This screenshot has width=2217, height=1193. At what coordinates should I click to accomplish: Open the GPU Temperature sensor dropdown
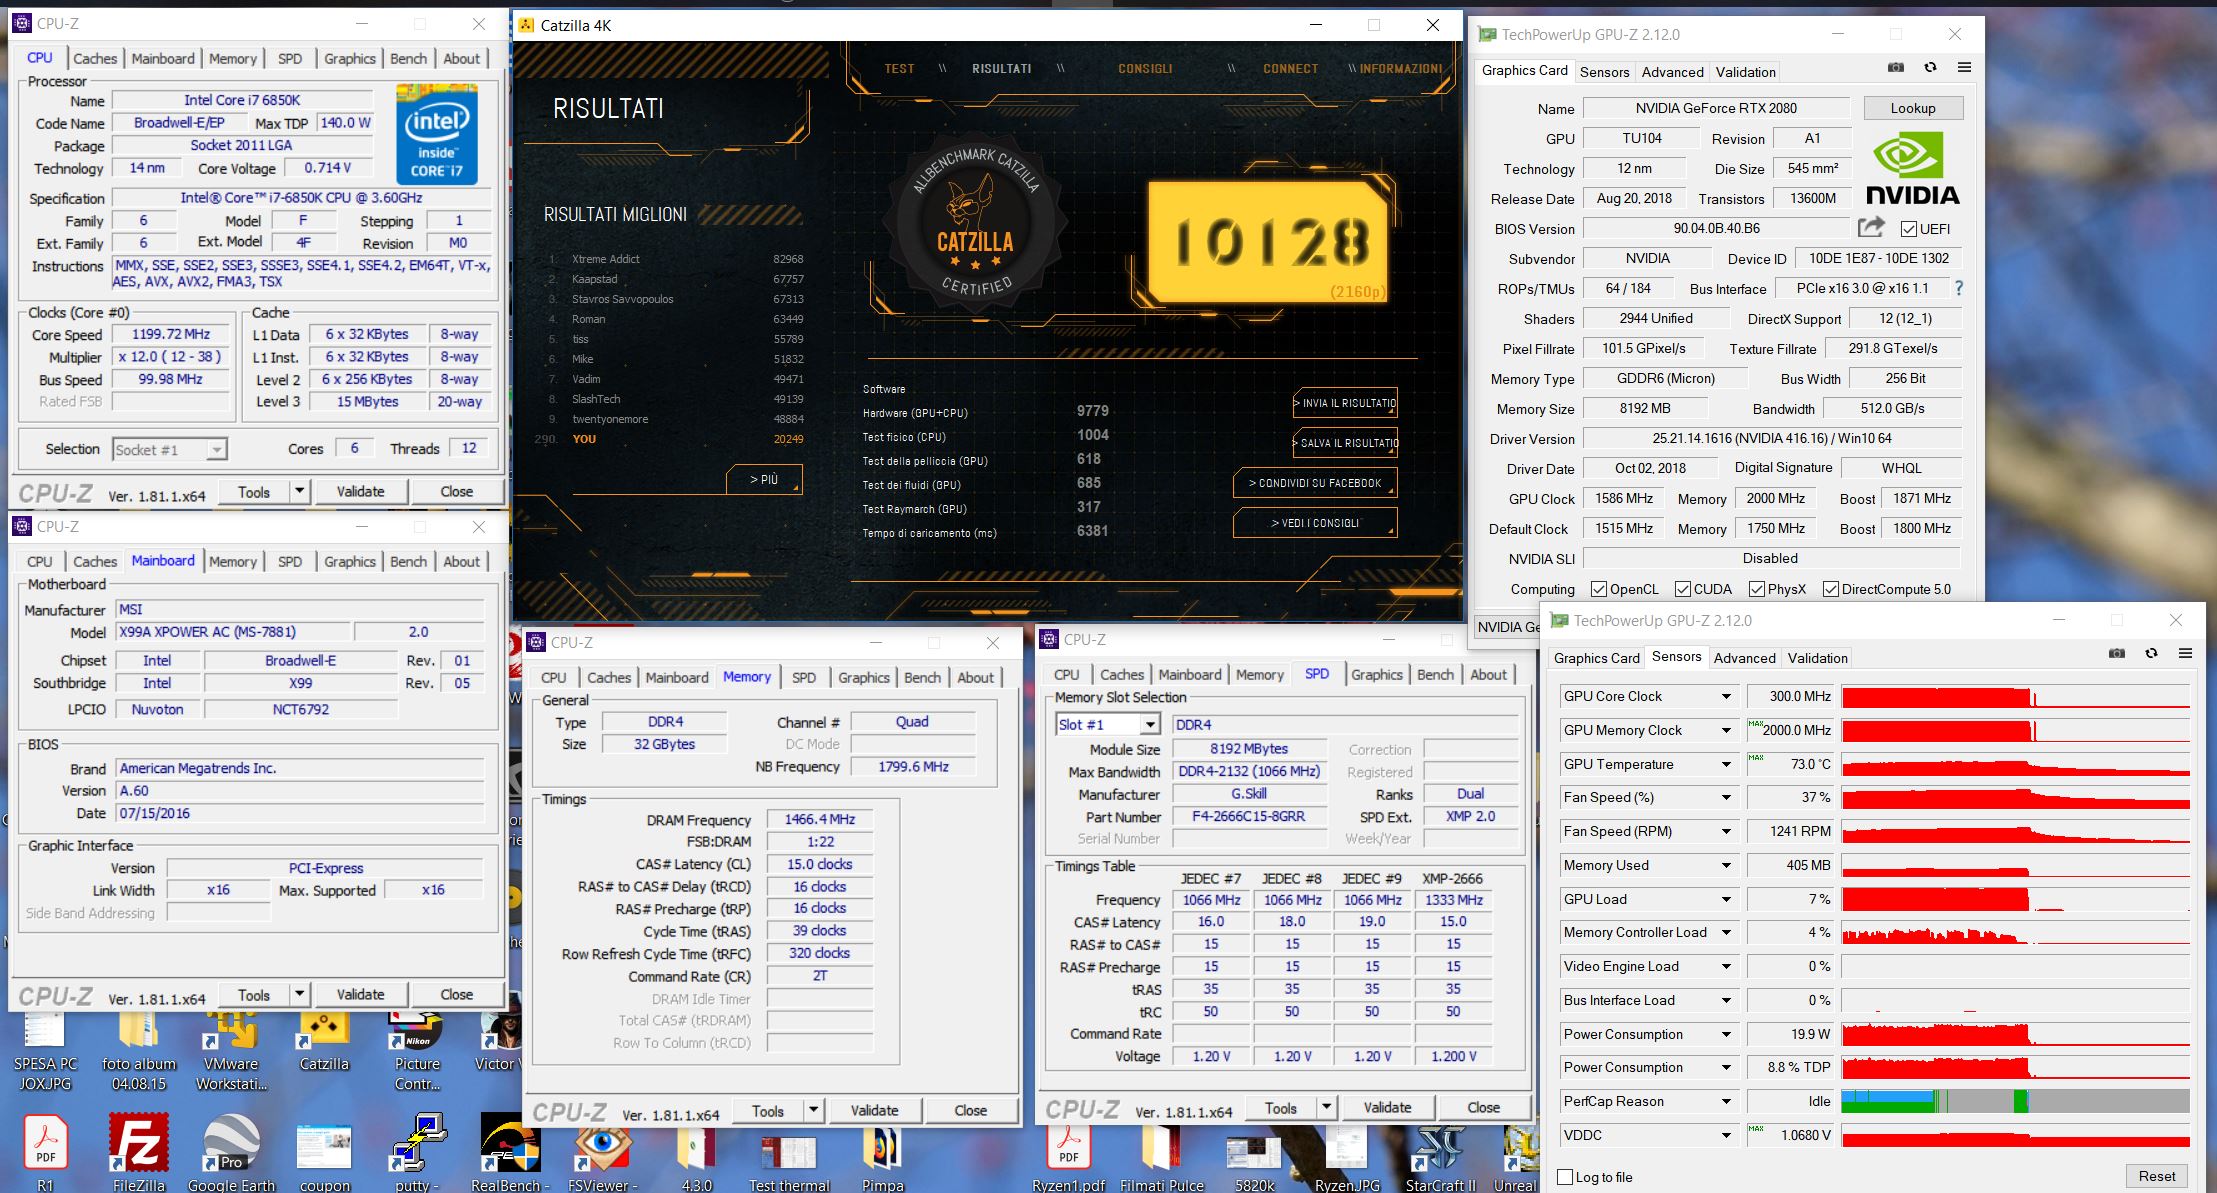[1725, 764]
